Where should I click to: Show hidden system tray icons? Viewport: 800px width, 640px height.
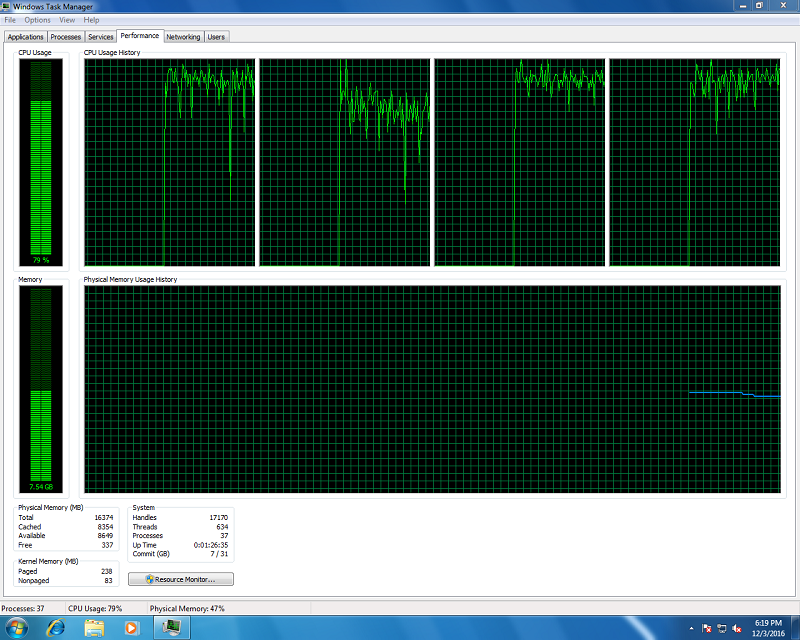pyautogui.click(x=691, y=628)
